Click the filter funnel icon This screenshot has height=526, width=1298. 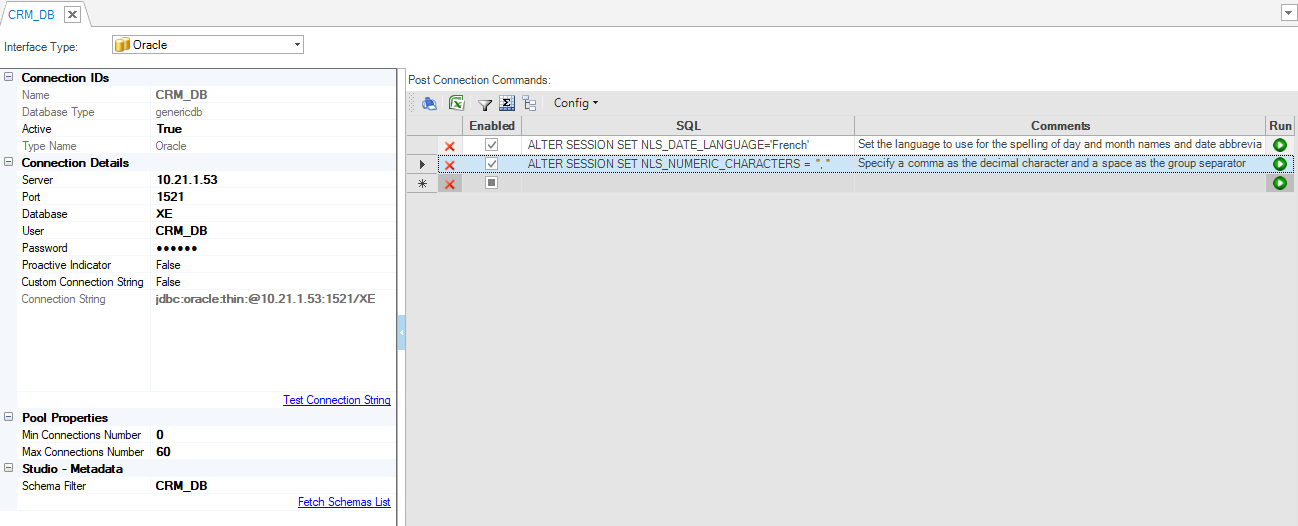tap(485, 103)
